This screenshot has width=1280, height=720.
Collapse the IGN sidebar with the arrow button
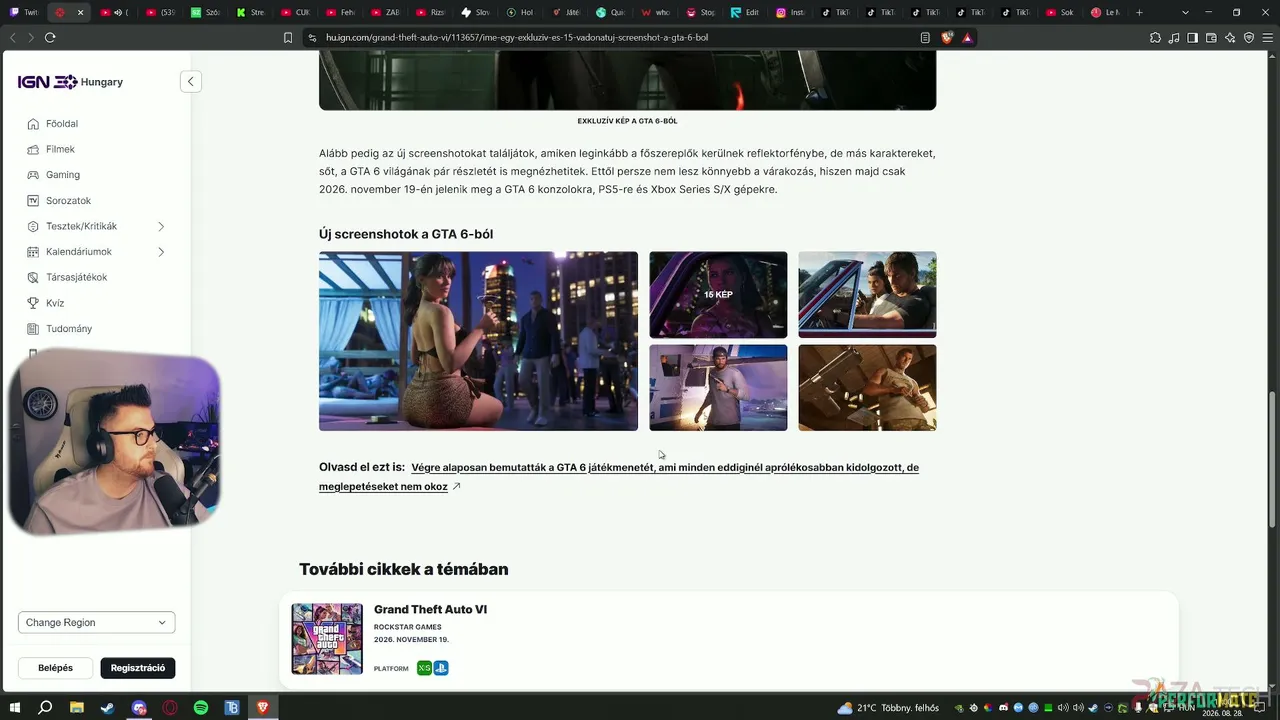pos(191,82)
